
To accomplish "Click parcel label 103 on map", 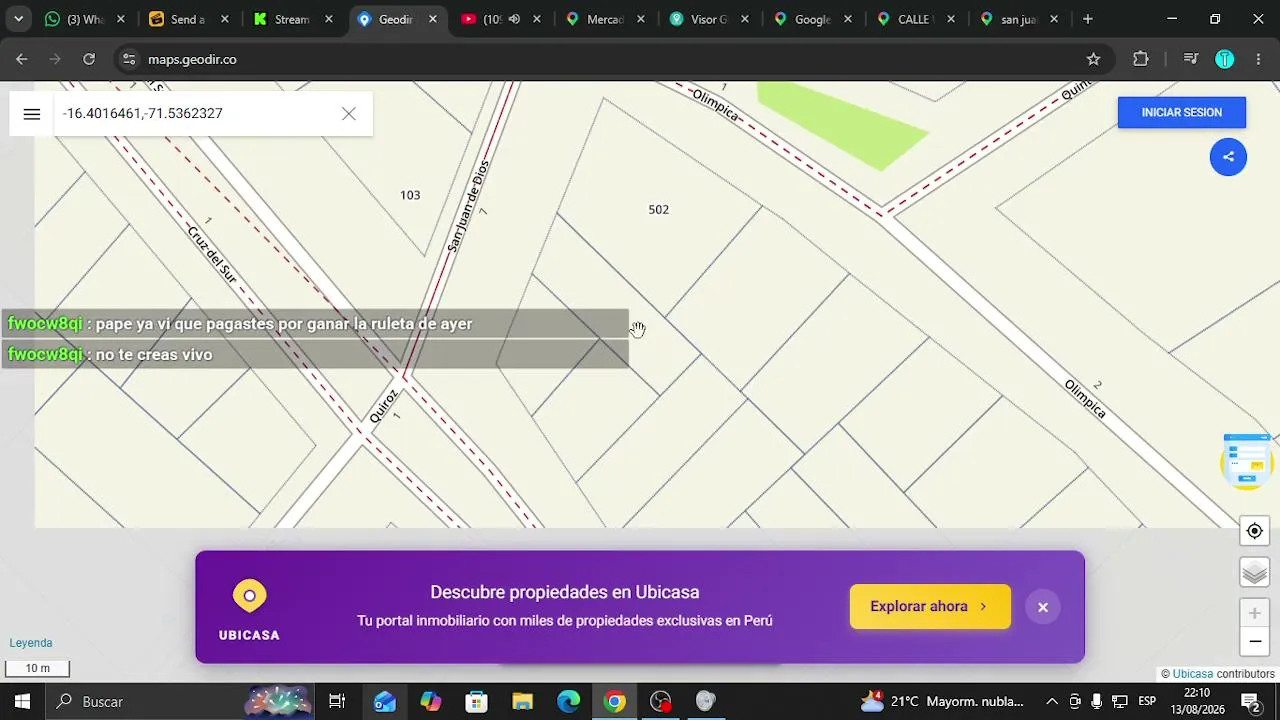I will tap(410, 195).
